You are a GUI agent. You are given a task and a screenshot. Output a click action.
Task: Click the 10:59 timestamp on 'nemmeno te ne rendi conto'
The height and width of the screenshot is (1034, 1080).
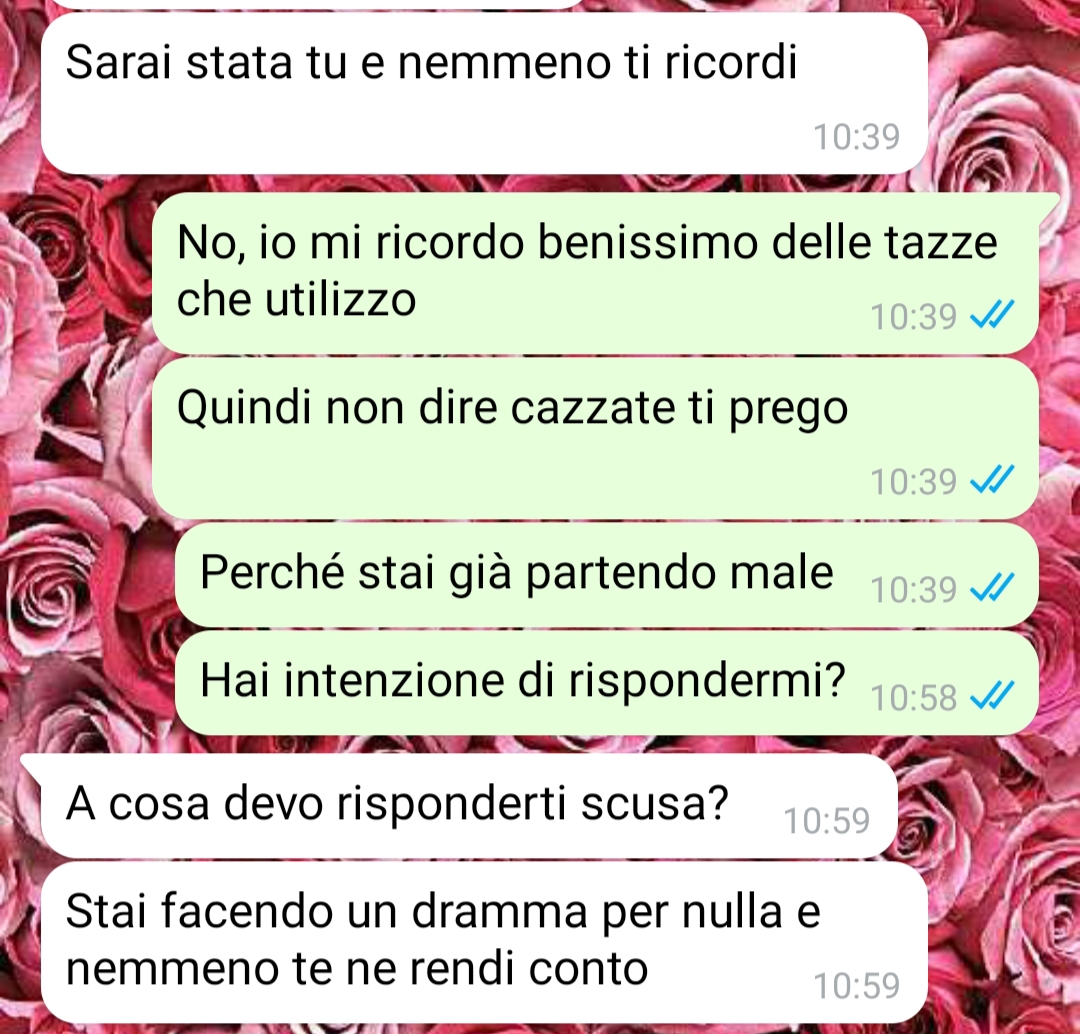[x=857, y=985]
